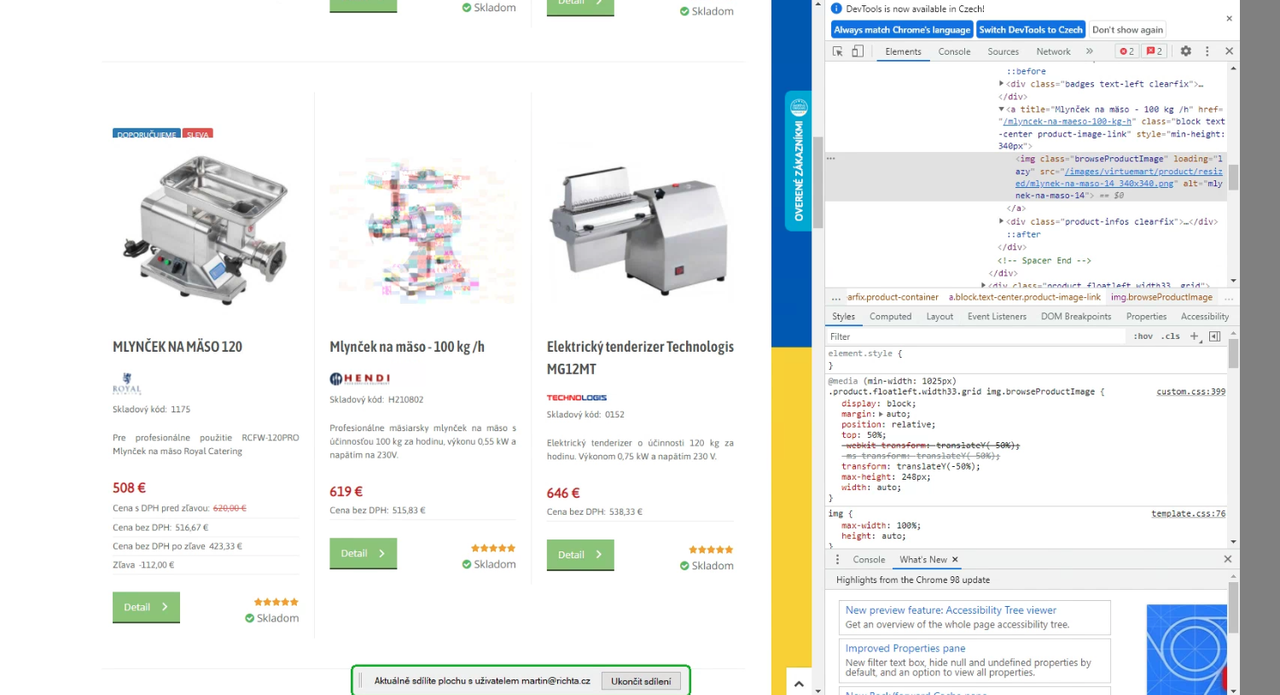The height and width of the screenshot is (695, 1280).
Task: Expand the margin shorthand property triangle
Action: coord(880,413)
